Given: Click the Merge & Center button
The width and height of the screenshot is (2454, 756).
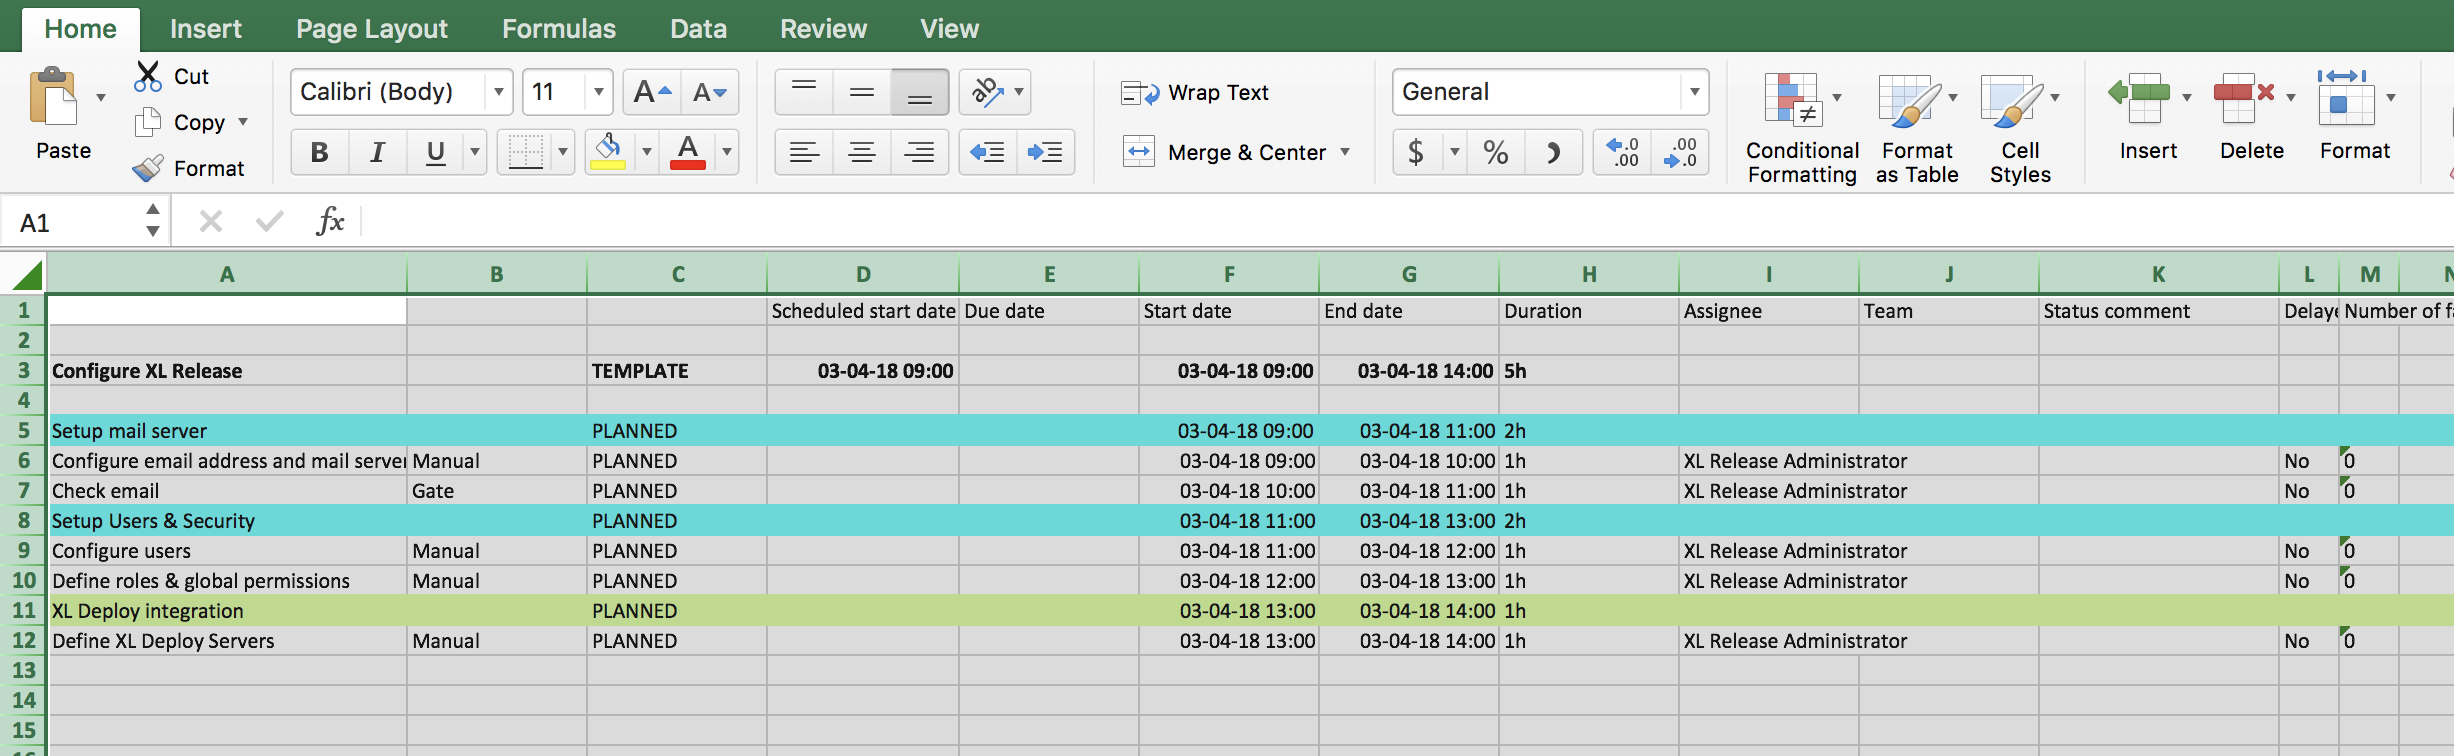Looking at the screenshot, I should point(1226,152).
